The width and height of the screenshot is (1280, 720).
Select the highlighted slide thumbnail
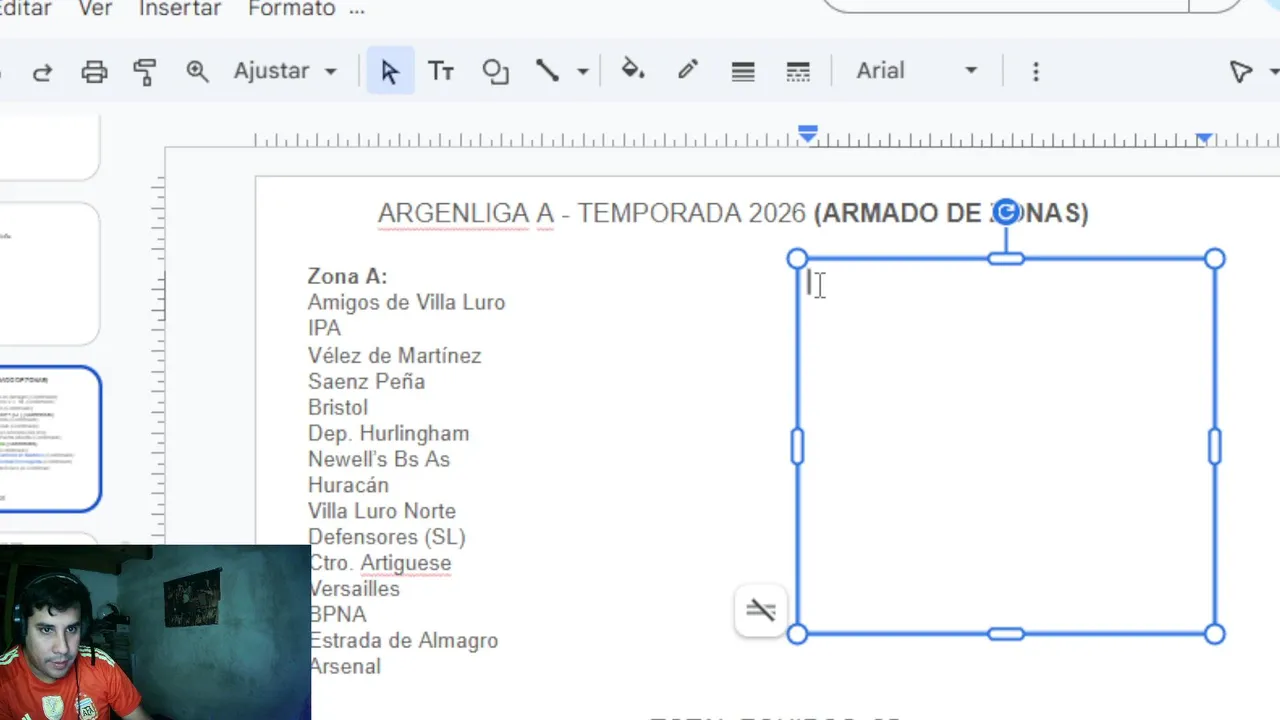[49, 439]
